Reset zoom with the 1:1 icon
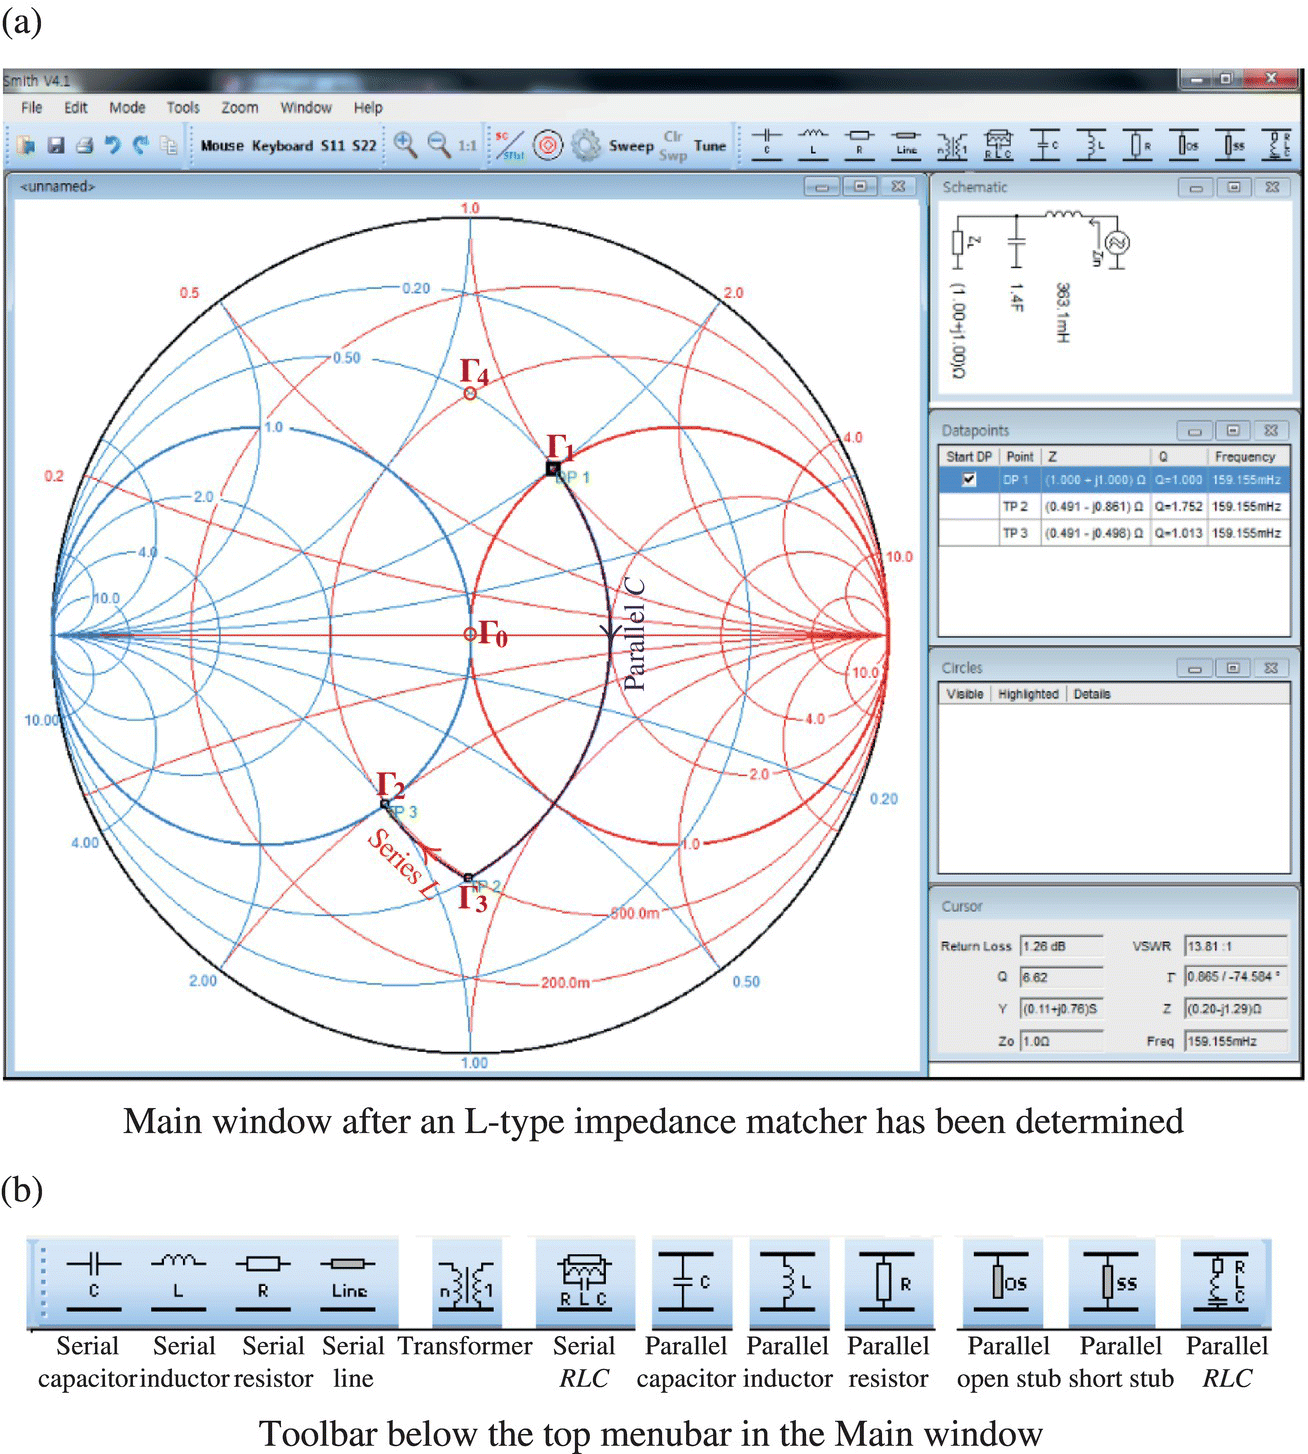 pos(467,146)
